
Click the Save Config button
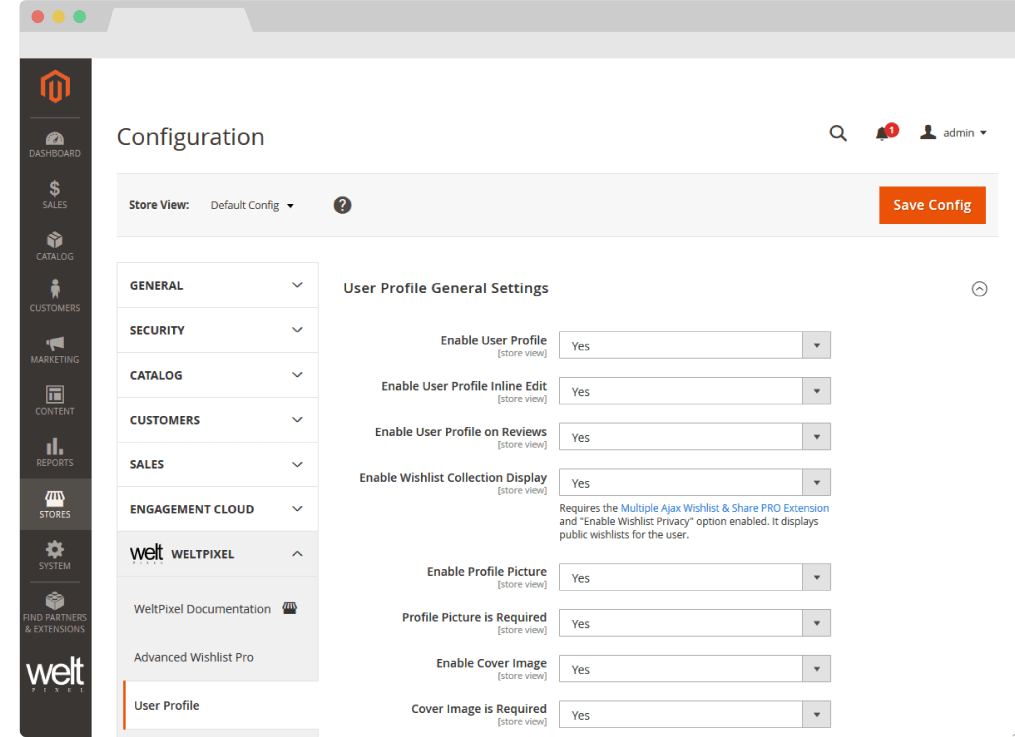point(932,205)
